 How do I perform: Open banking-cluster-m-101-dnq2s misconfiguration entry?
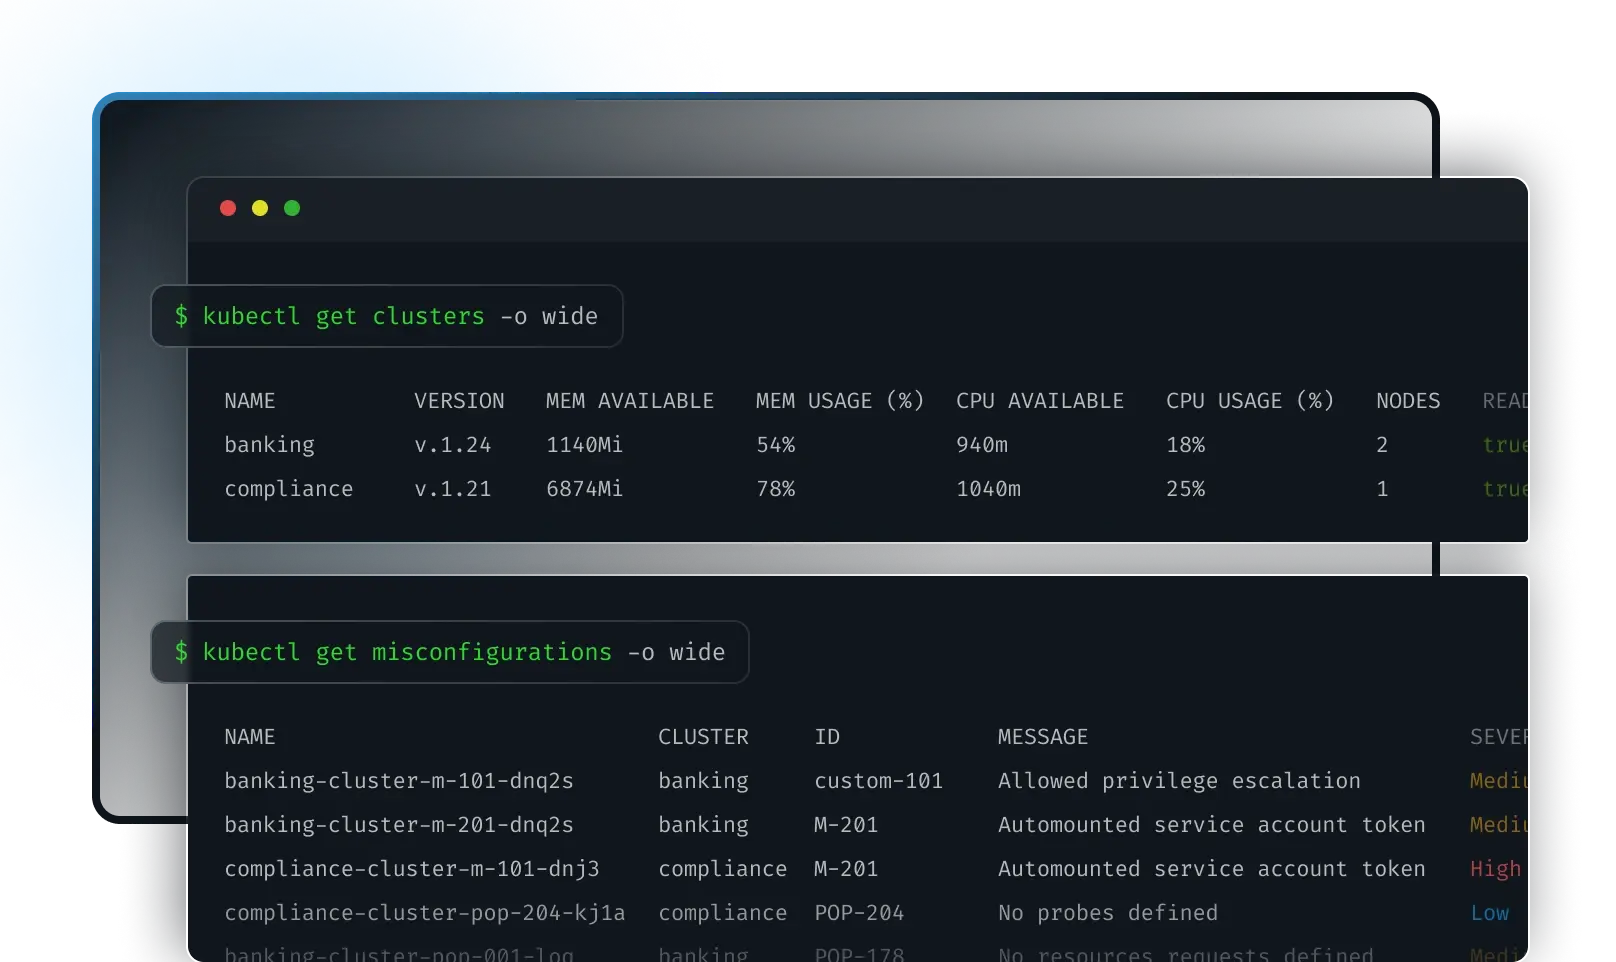point(398,781)
